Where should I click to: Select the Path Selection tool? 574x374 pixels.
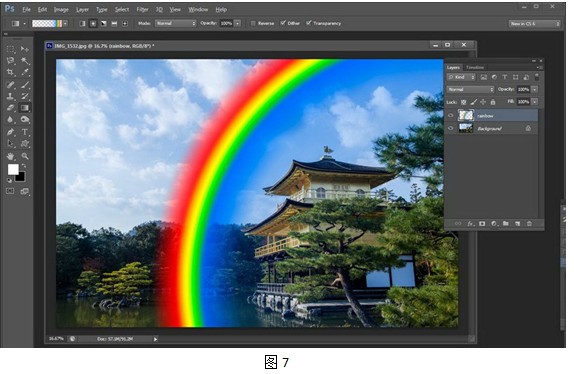pyautogui.click(x=10, y=144)
